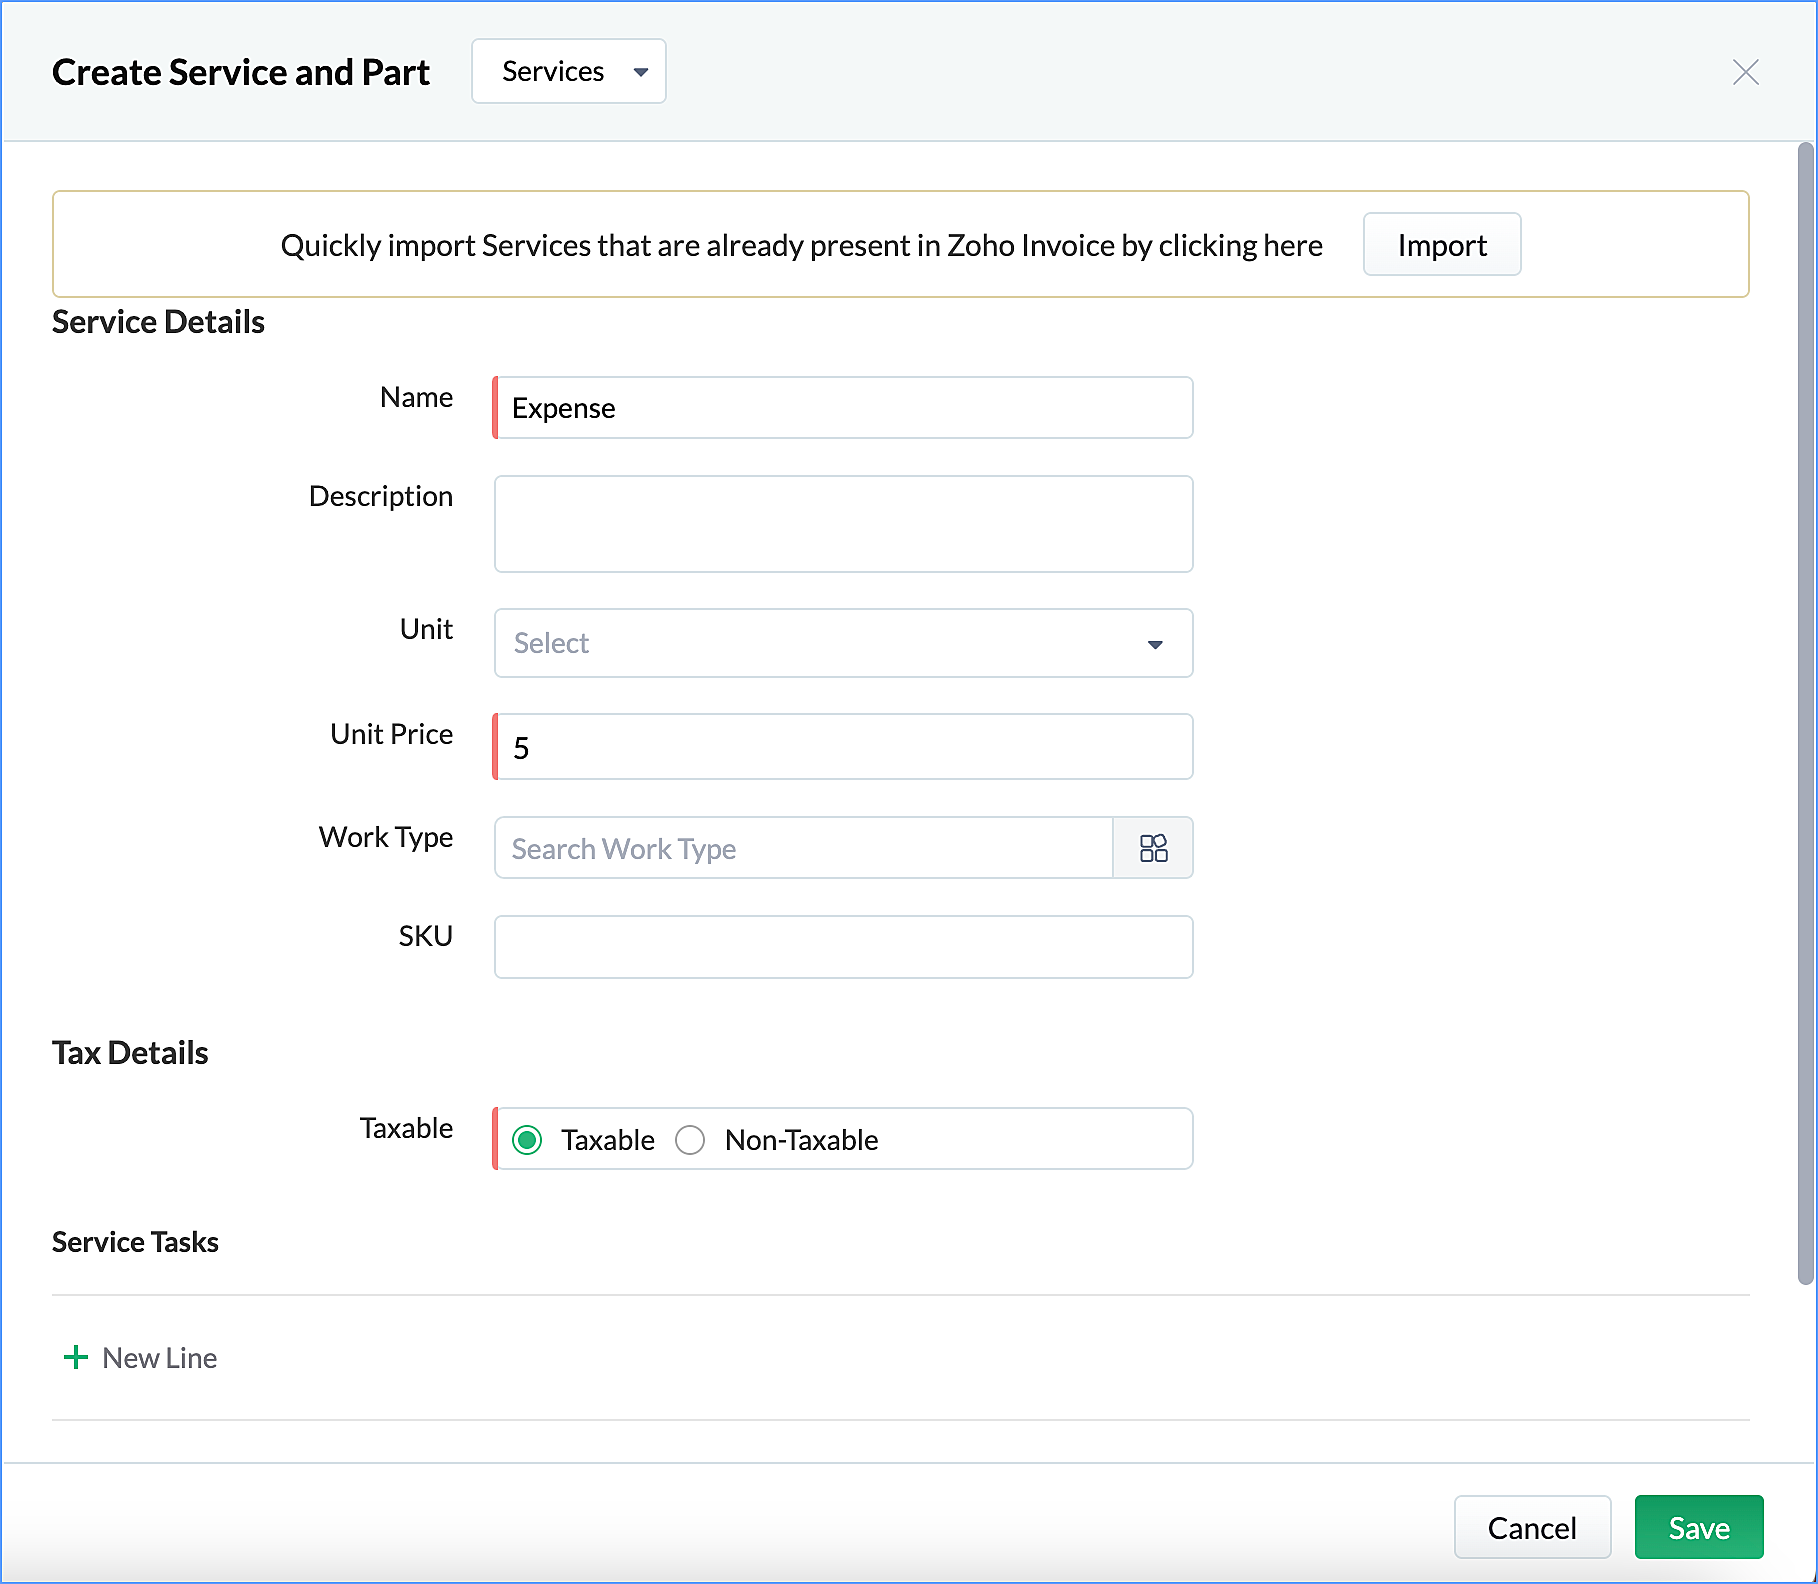This screenshot has width=1818, height=1584.
Task: Open the Services type dropdown
Action: click(x=568, y=71)
